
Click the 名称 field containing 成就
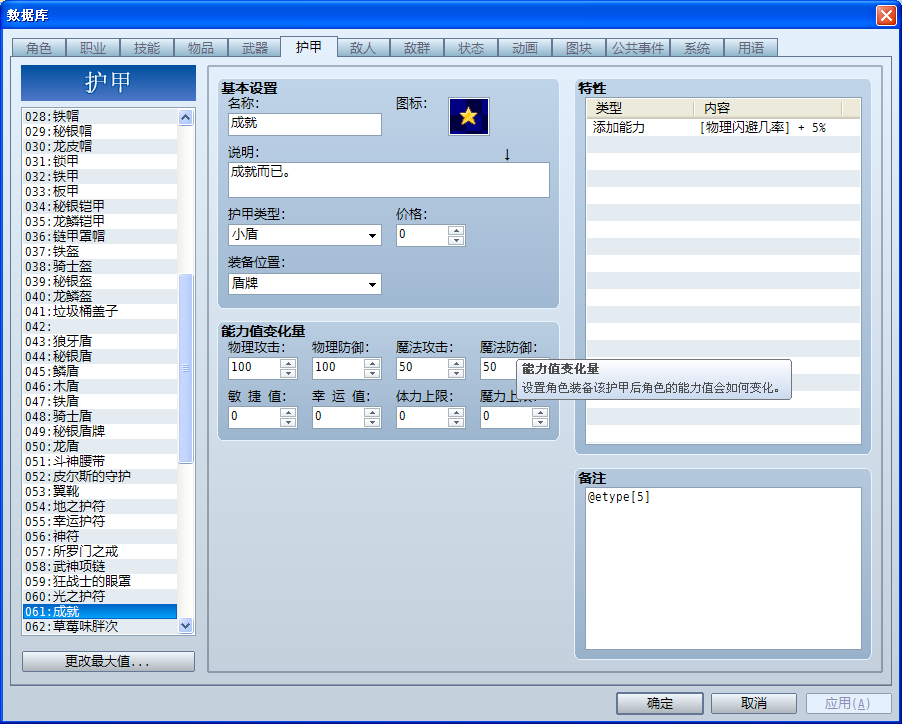(304, 124)
